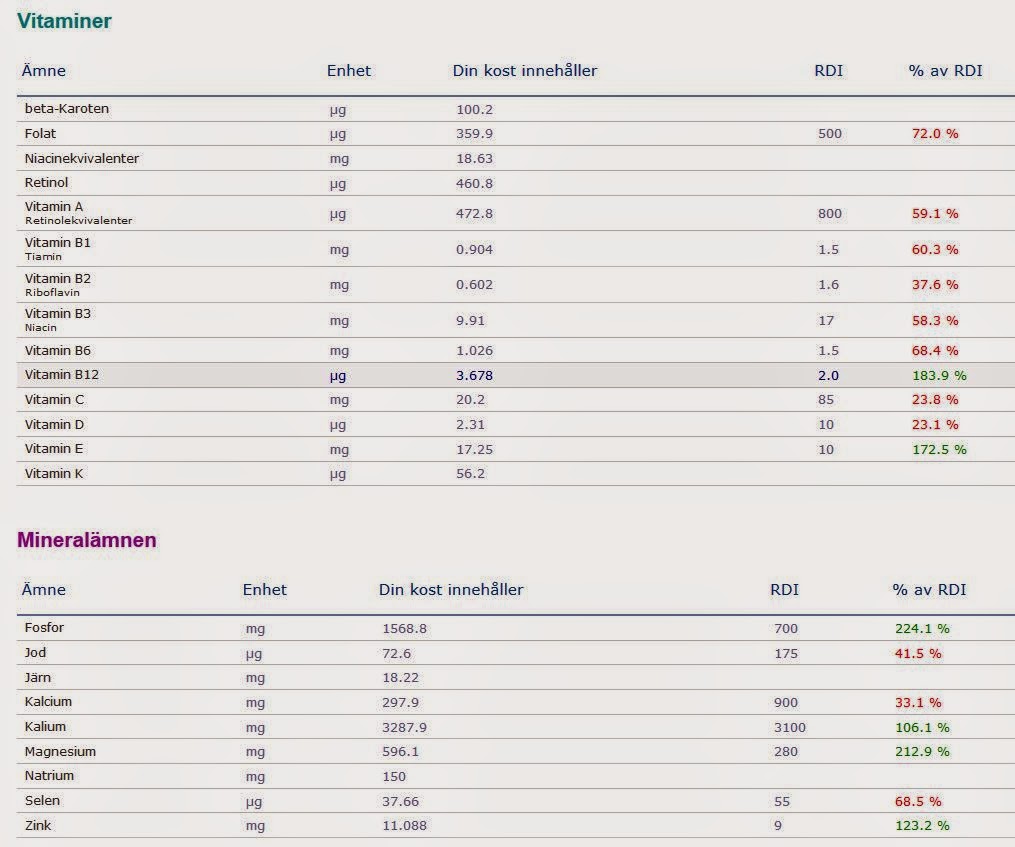Image resolution: width=1015 pixels, height=847 pixels.
Task: Select the 37.6 % value for Vitamin B2
Action: (935, 285)
